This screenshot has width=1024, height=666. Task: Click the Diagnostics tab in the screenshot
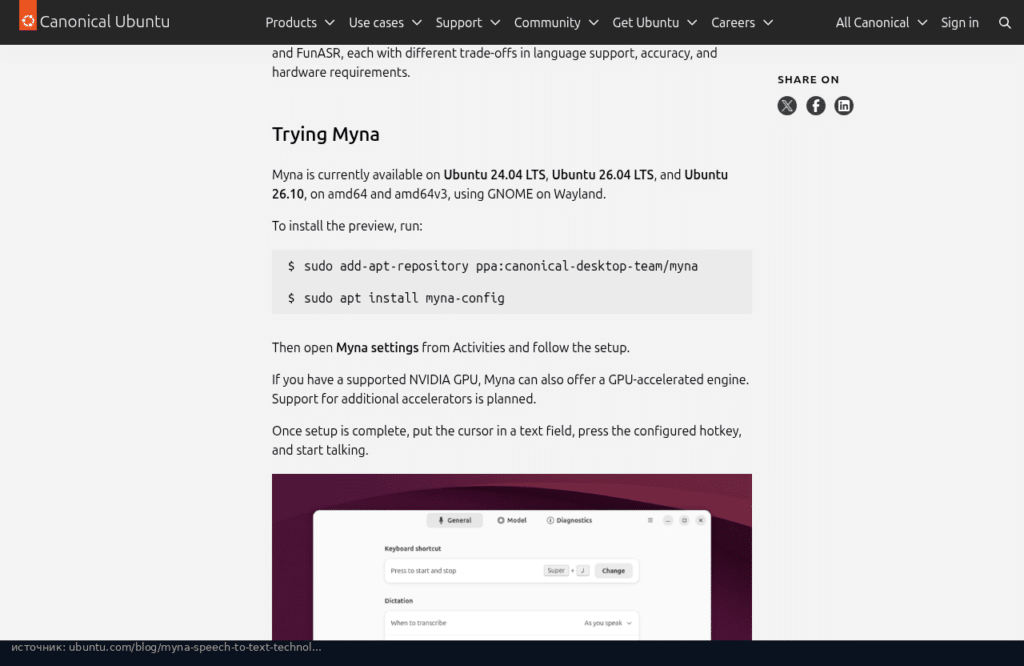[569, 520]
